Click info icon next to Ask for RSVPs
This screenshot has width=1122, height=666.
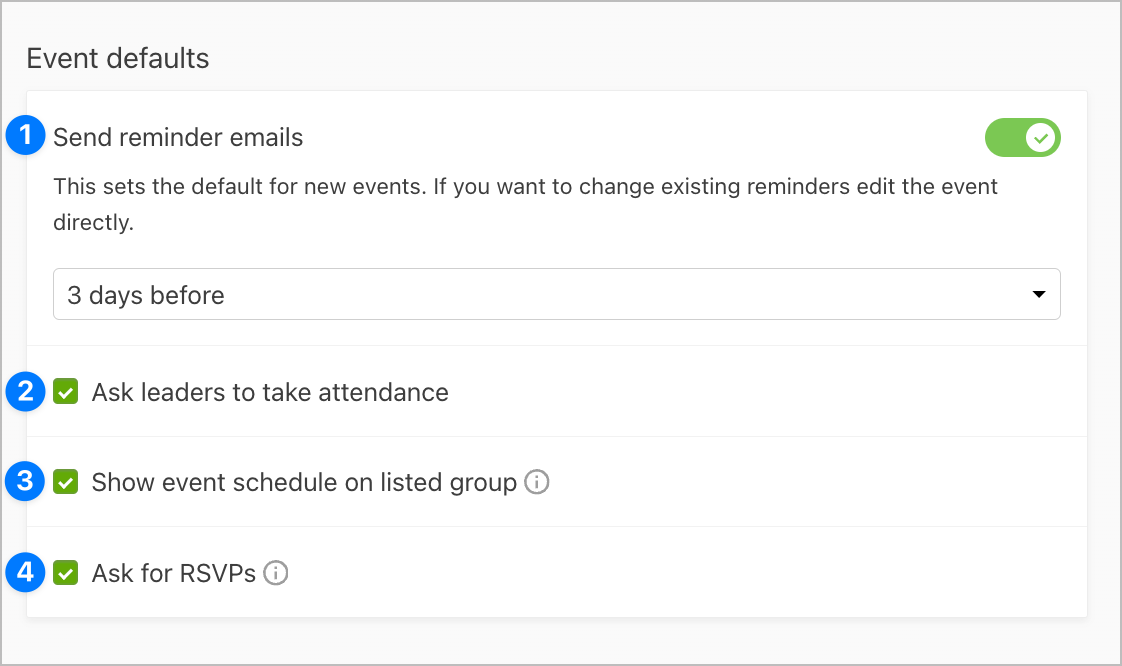coord(275,573)
